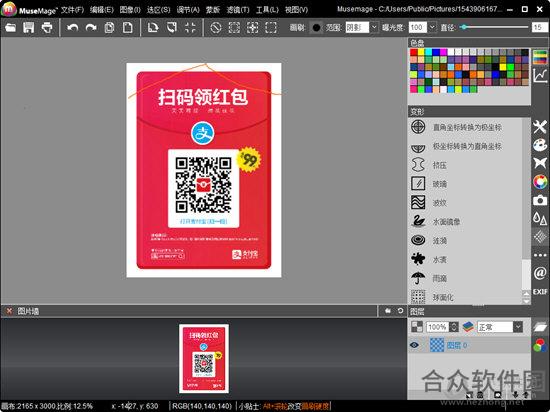Click the fit-to-screen arrows icon
550x412 pixels.
coord(190,27)
